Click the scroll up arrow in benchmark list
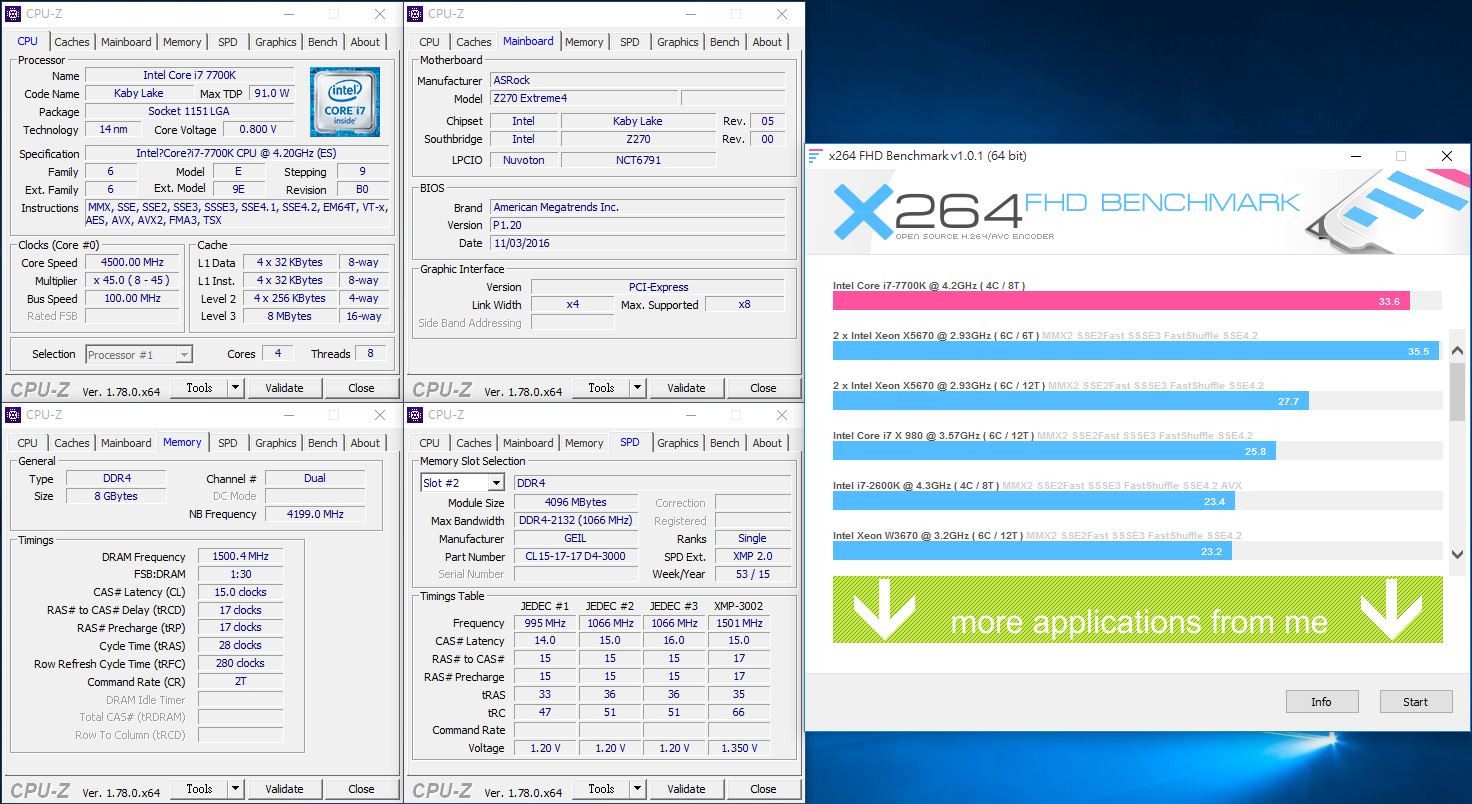 1457,351
